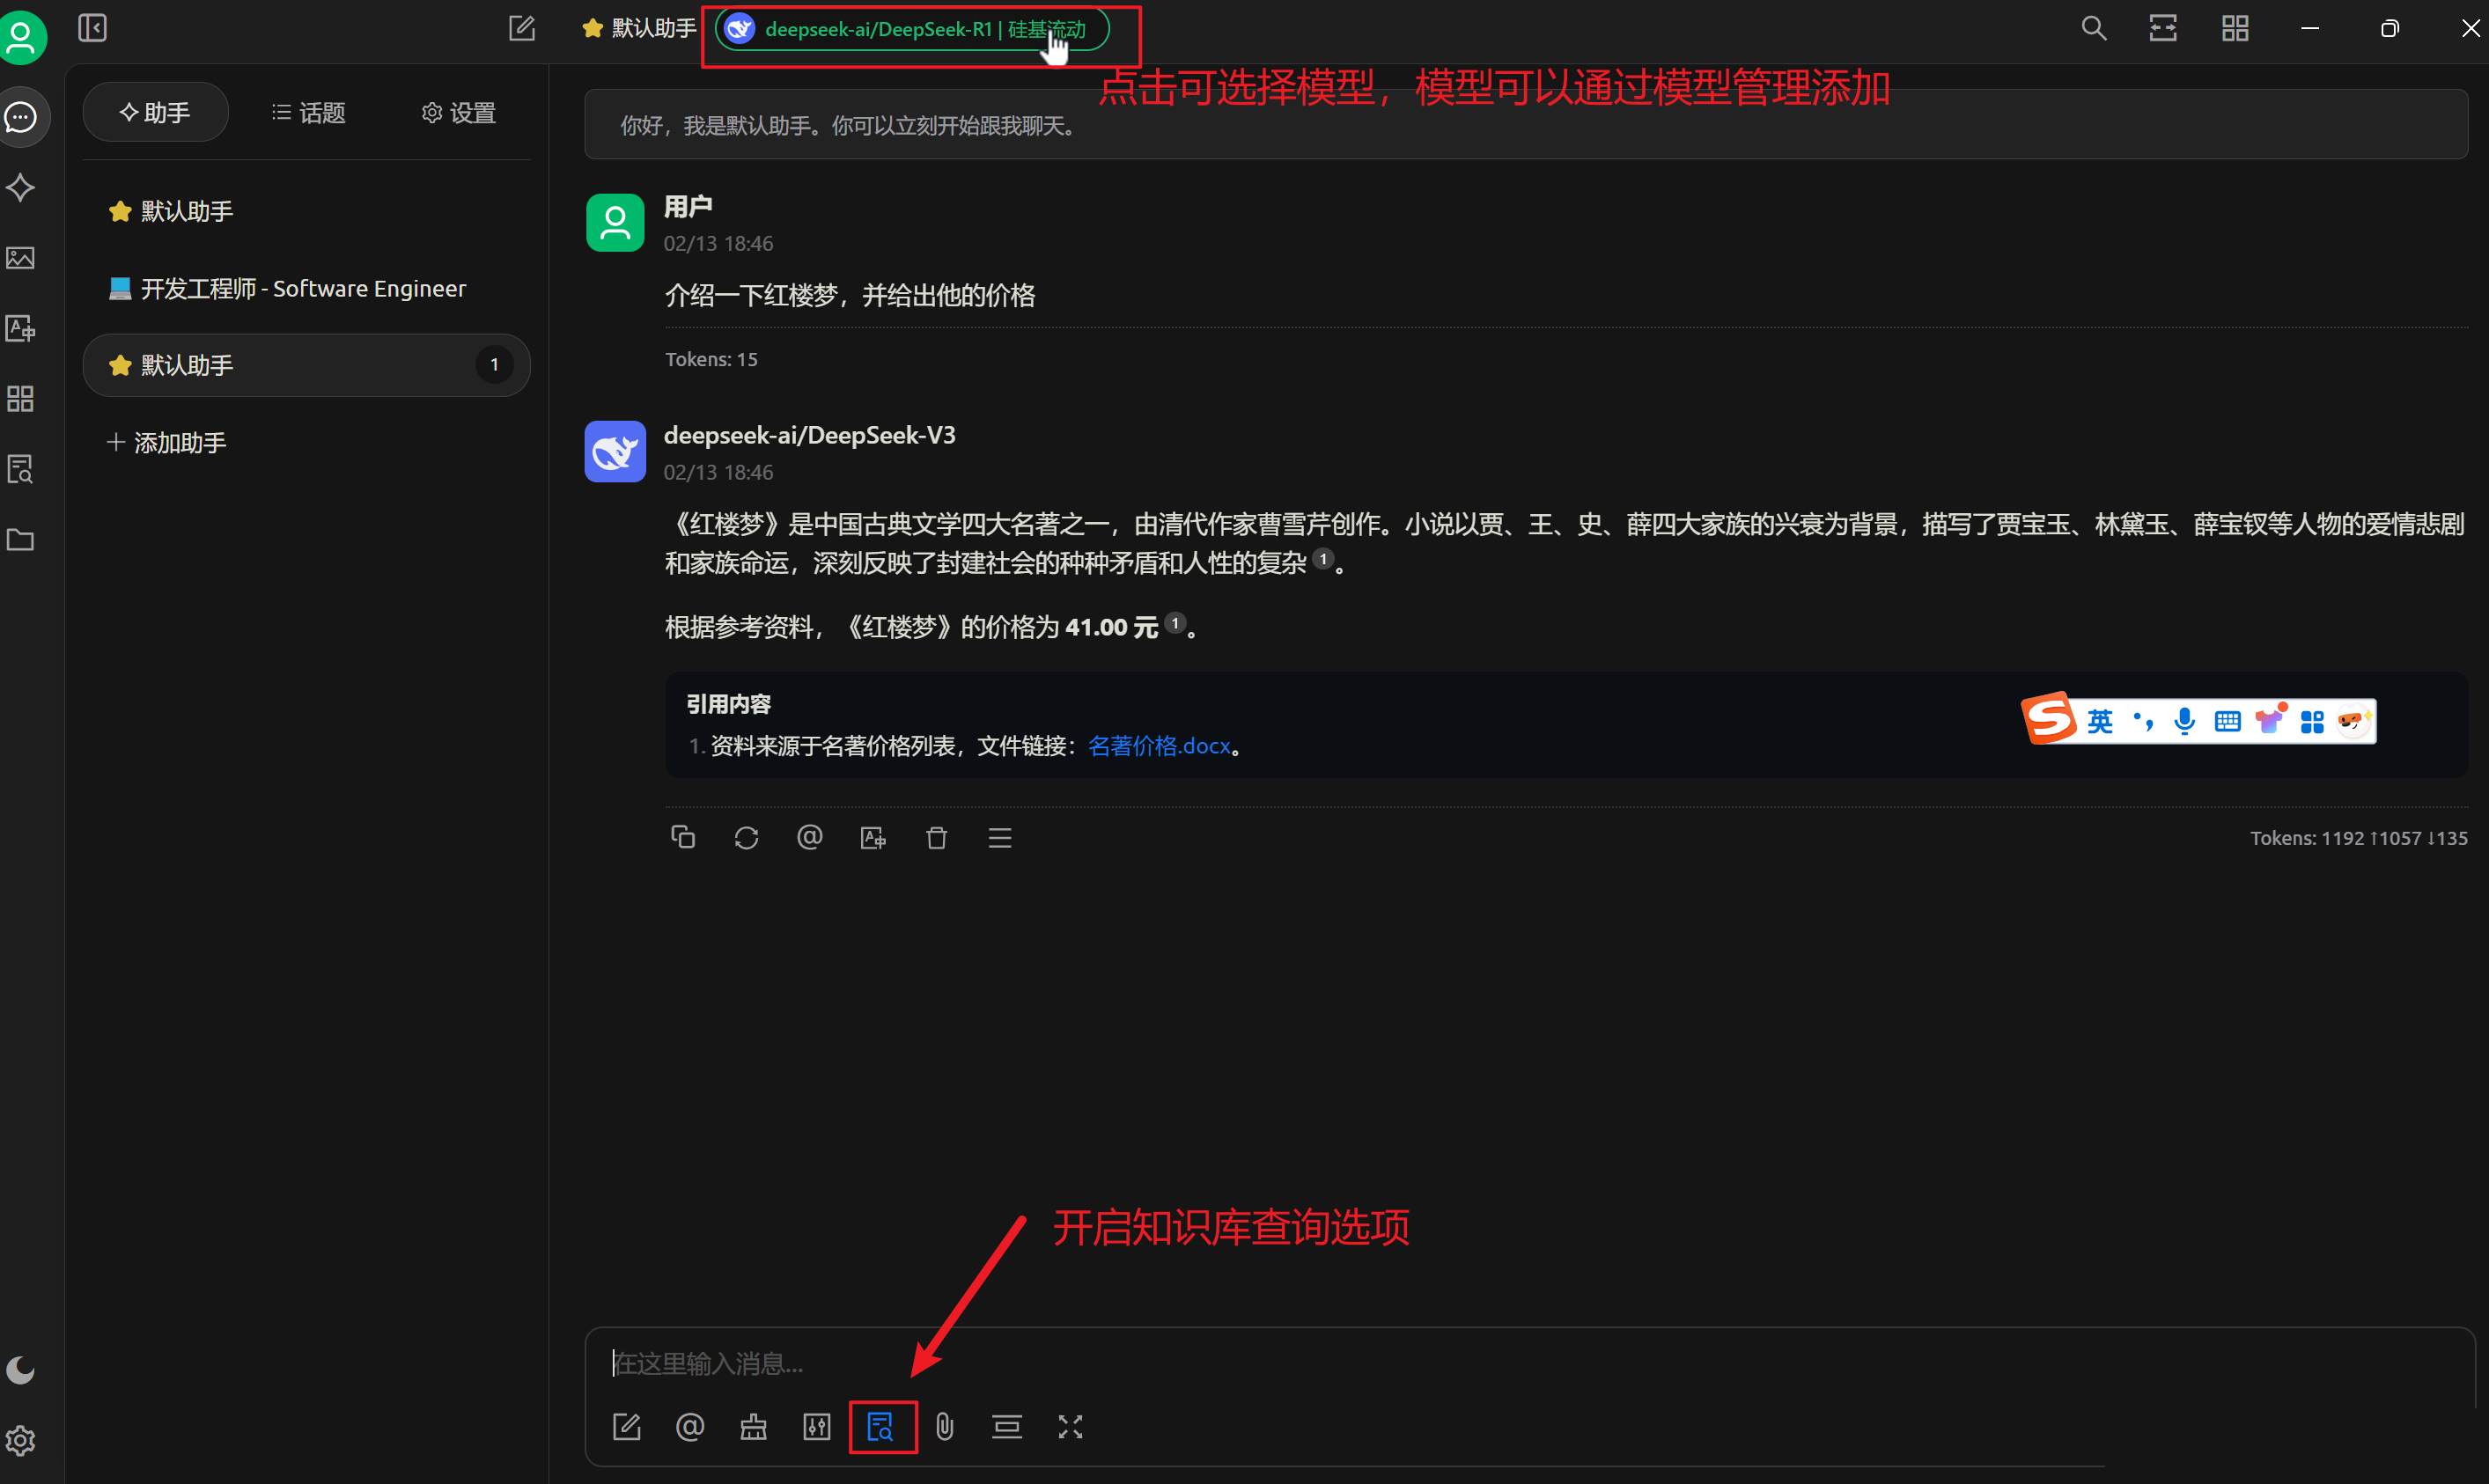Click the 引用内容 heading

click(x=729, y=704)
